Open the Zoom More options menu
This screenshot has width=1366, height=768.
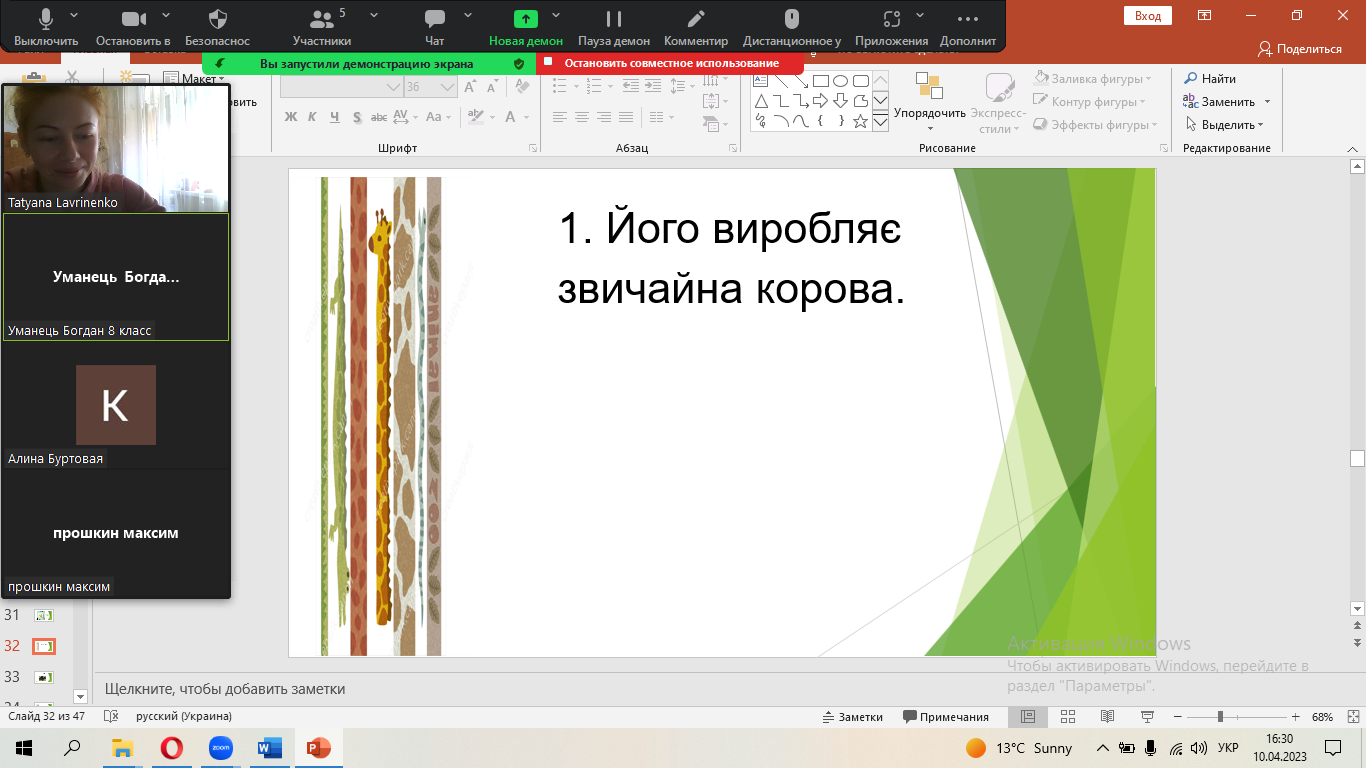pyautogui.click(x=968, y=27)
